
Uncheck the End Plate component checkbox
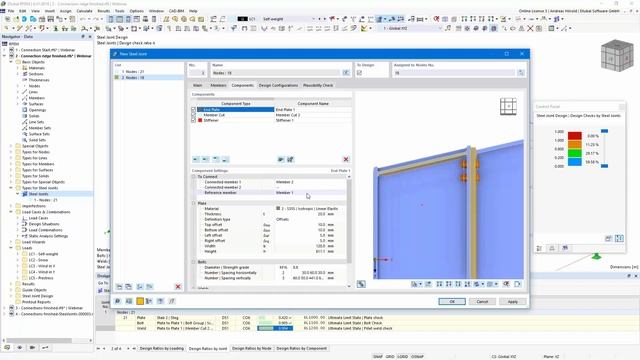click(193, 110)
